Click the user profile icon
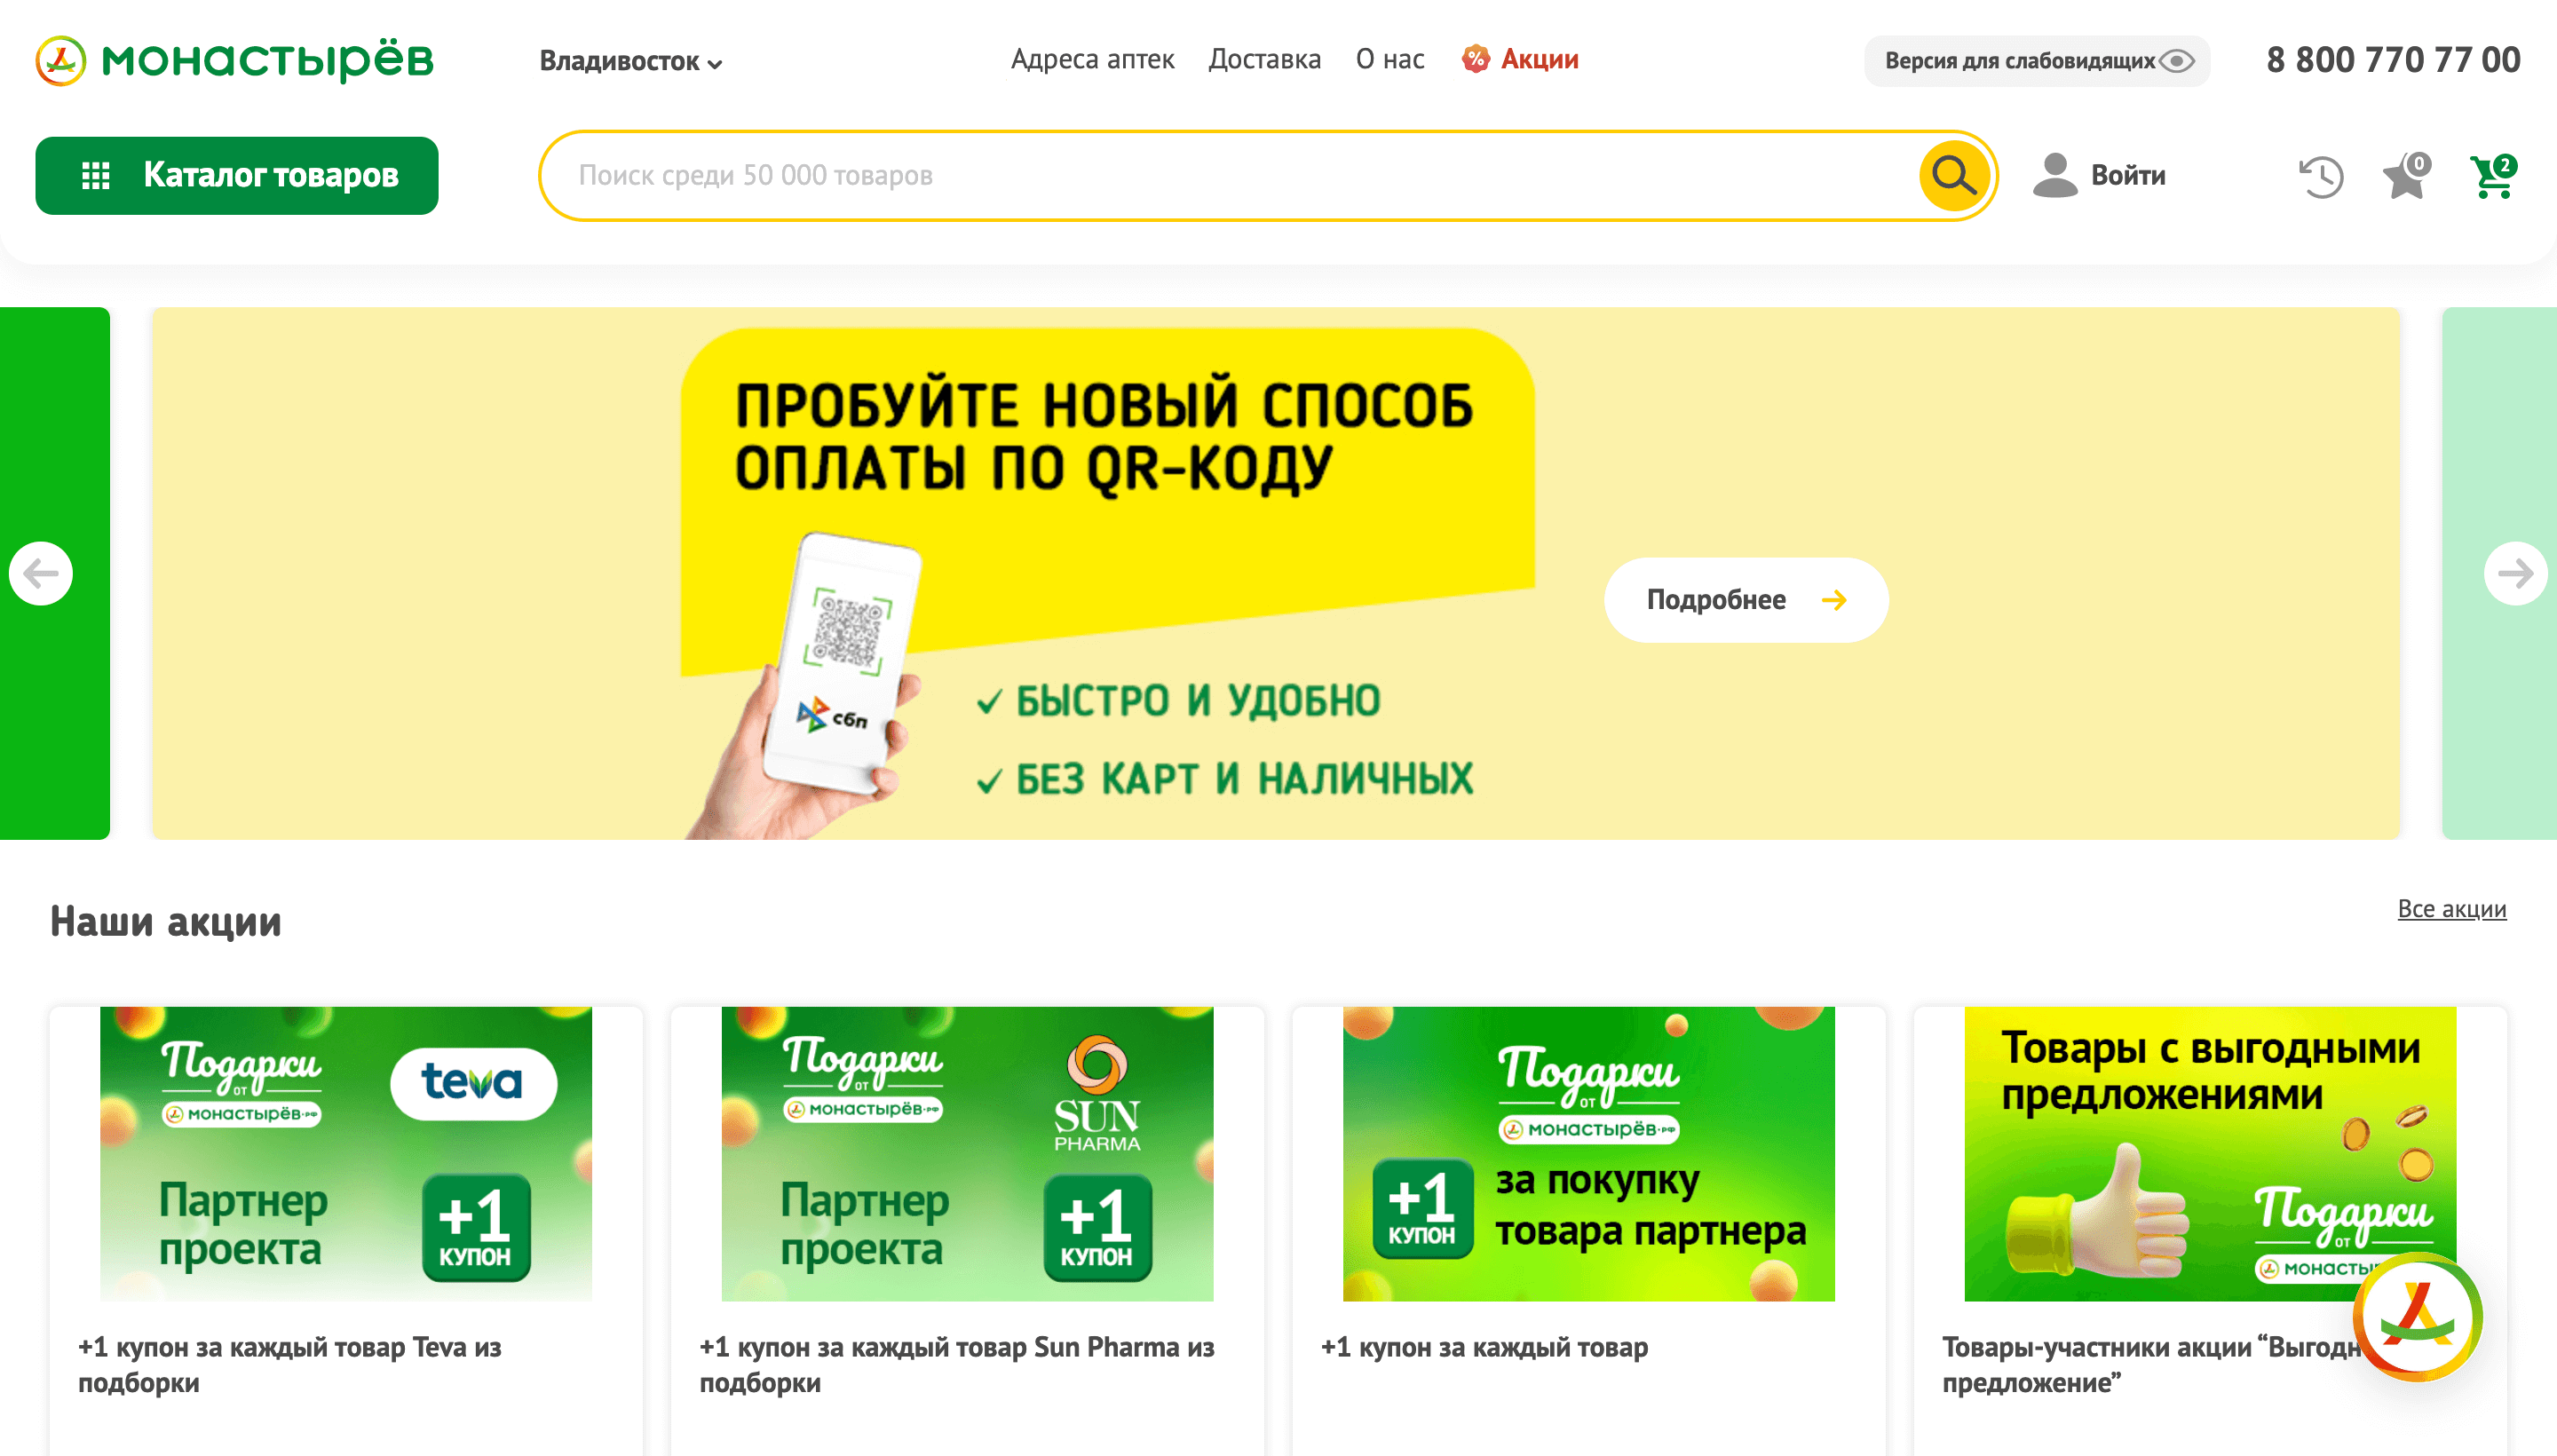This screenshot has height=1456, width=2557. pyautogui.click(x=2055, y=175)
